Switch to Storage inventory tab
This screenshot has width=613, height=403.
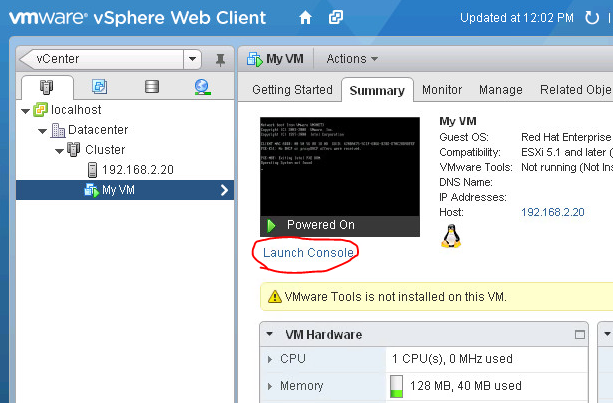click(152, 86)
